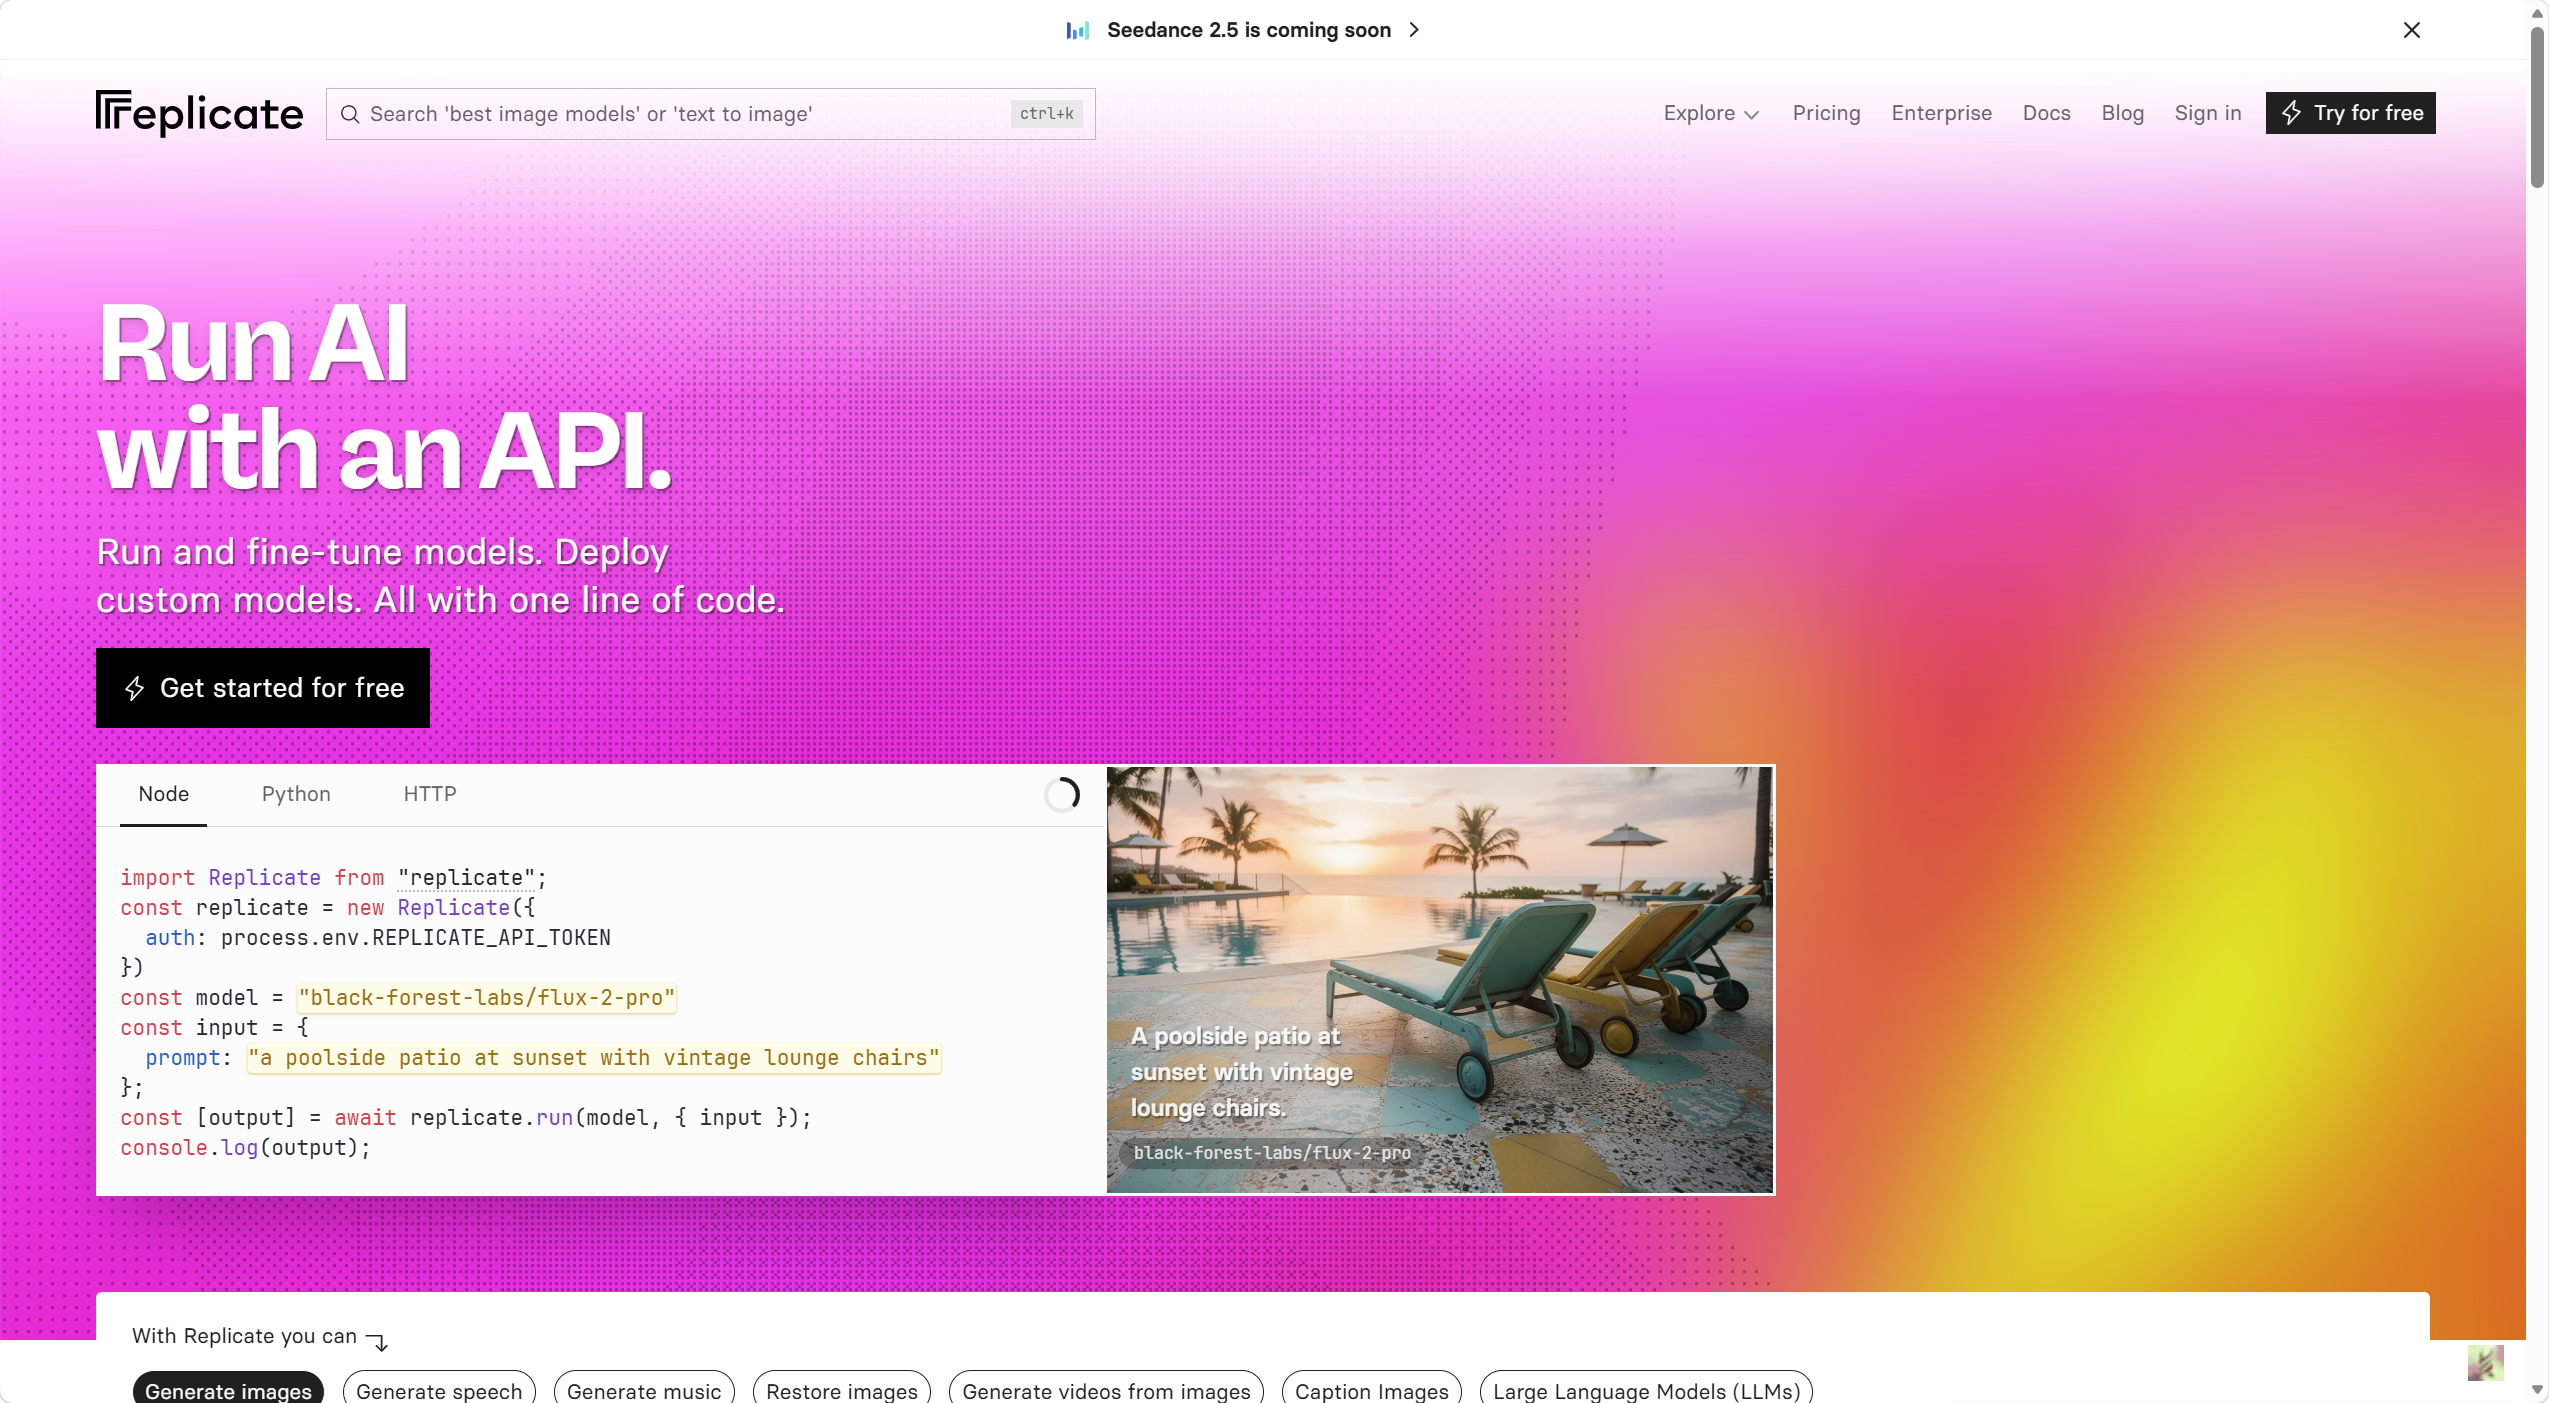Open the Docs page
The image size is (2549, 1403).
pos(2046,113)
